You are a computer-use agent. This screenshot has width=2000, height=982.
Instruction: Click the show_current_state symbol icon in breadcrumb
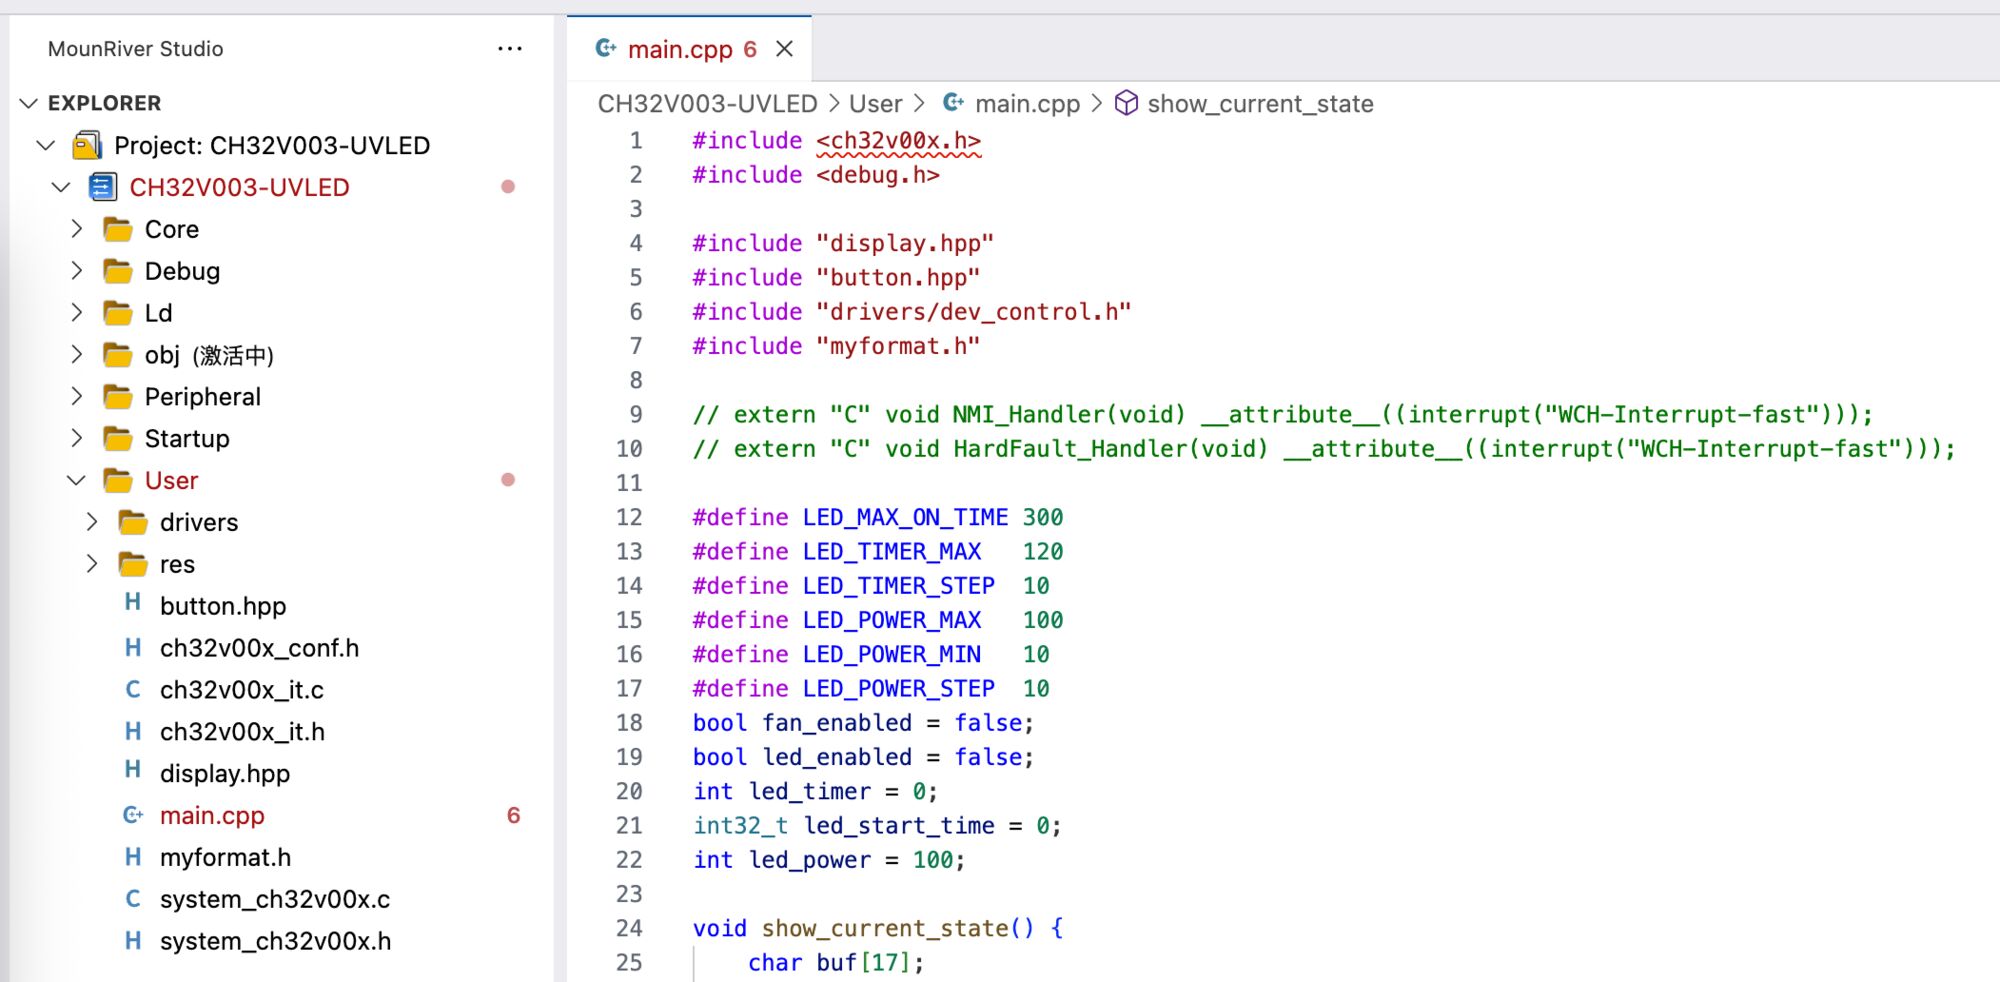click(x=1126, y=104)
